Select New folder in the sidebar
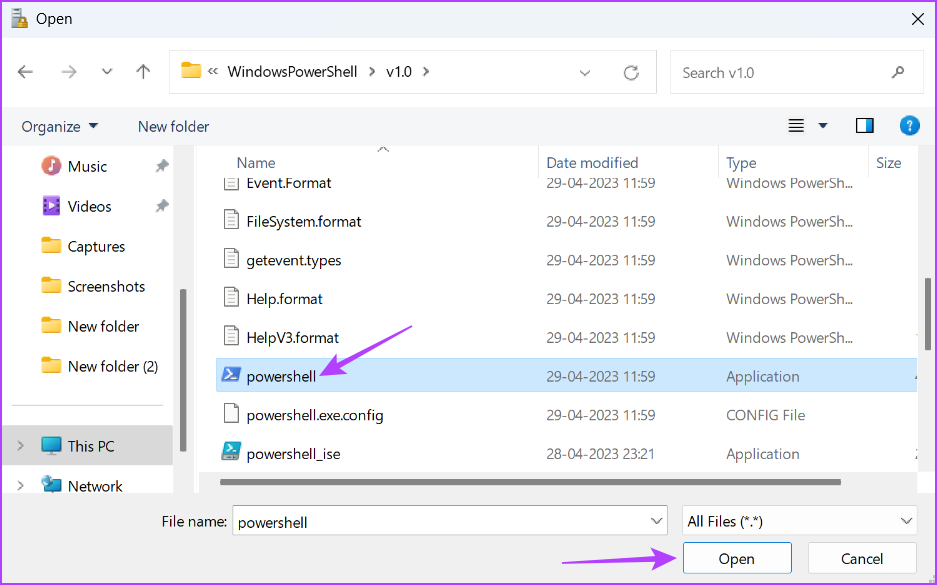Image resolution: width=937 pixels, height=585 pixels. pyautogui.click(x=103, y=327)
